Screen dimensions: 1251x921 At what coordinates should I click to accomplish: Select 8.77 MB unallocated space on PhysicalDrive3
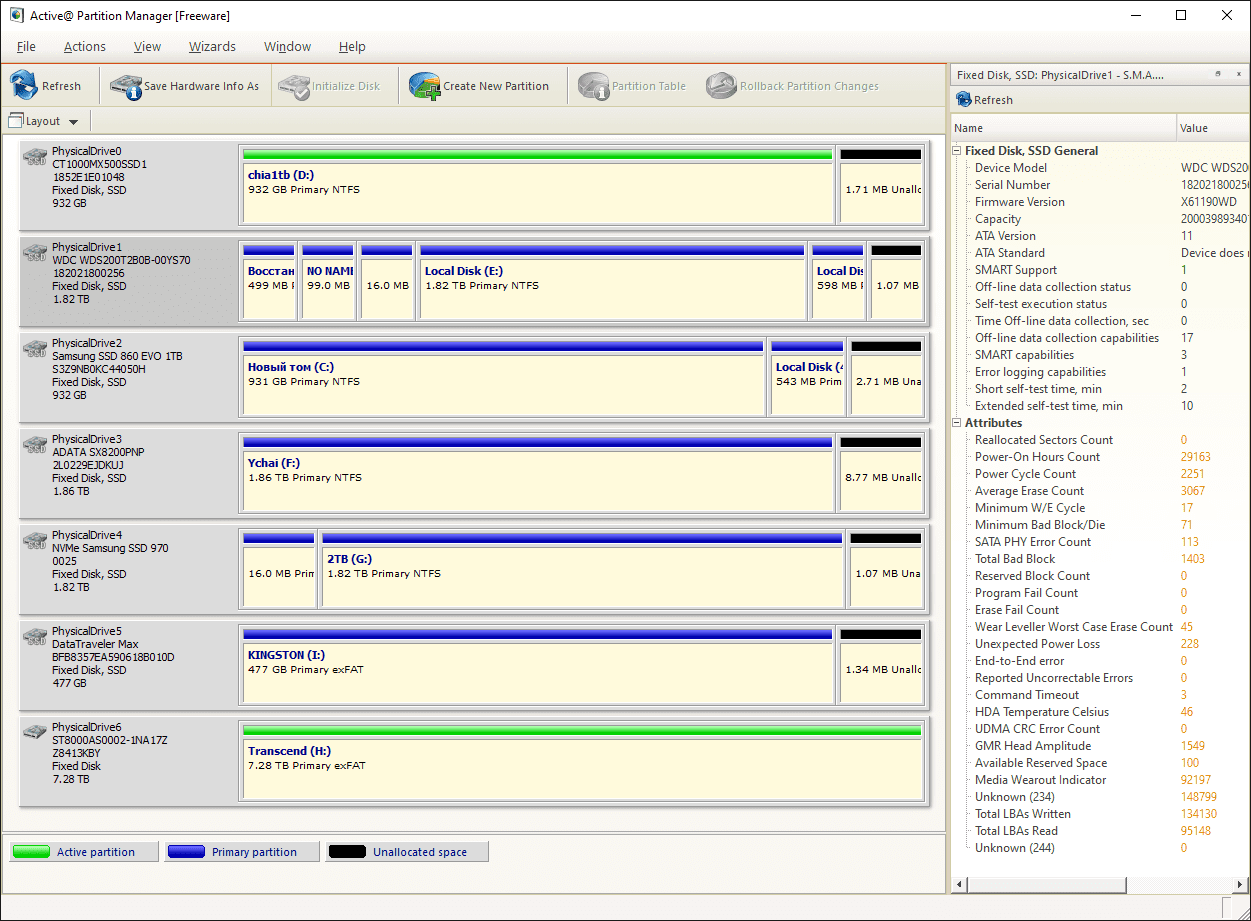881,473
